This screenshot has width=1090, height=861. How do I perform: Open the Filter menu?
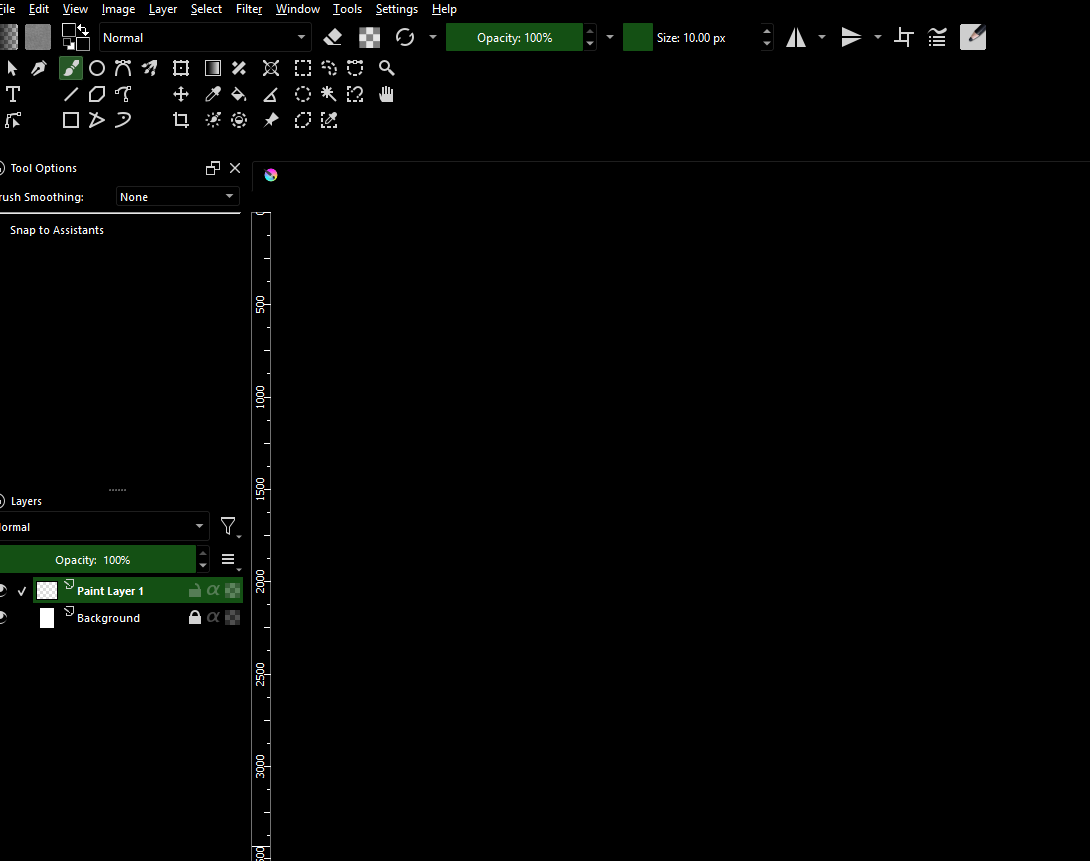[x=249, y=9]
